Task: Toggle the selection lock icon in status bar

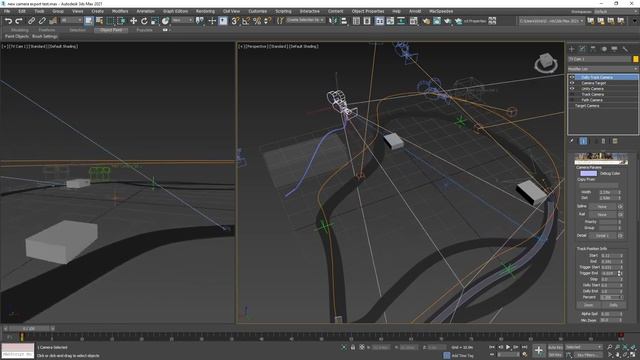Action: [353, 347]
